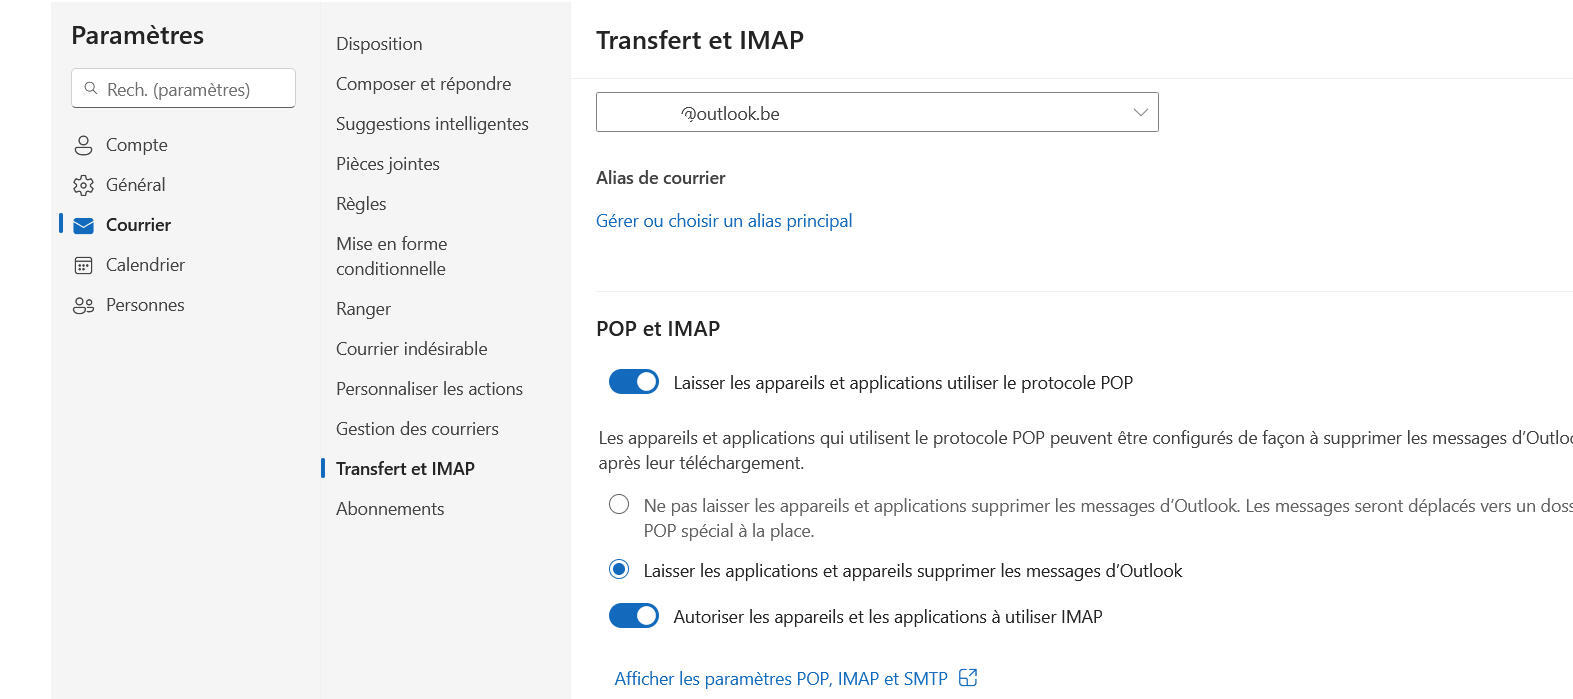The width and height of the screenshot is (1573, 699).
Task: Click the external link icon beside SMTP
Action: pos(967,678)
